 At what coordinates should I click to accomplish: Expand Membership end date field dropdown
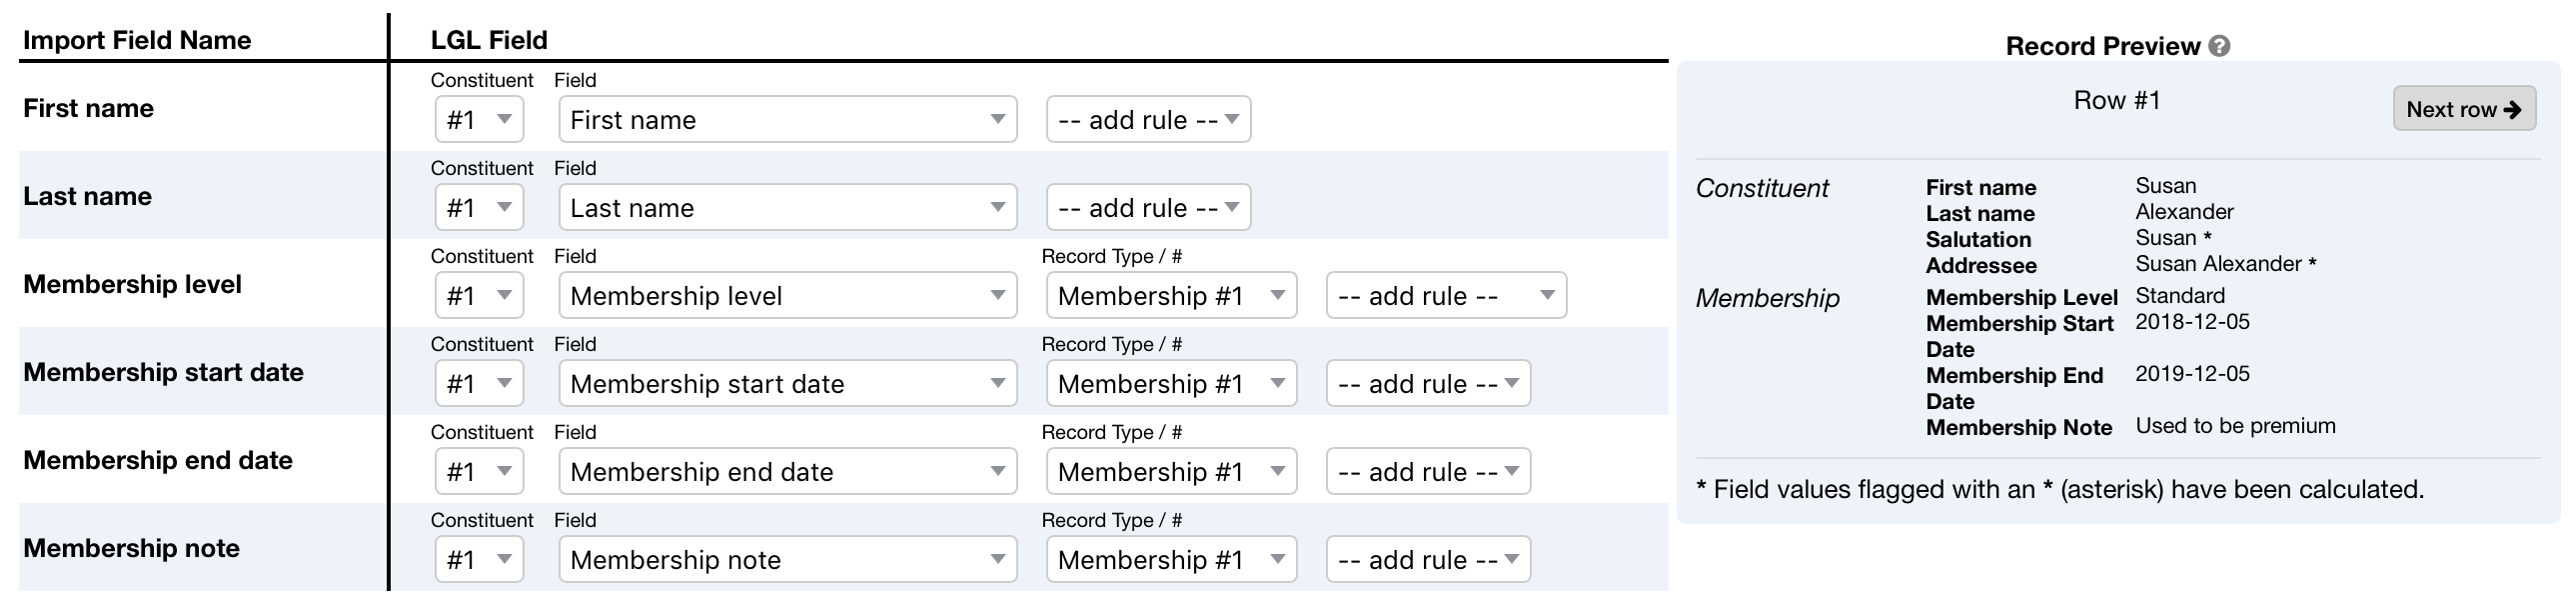click(787, 472)
